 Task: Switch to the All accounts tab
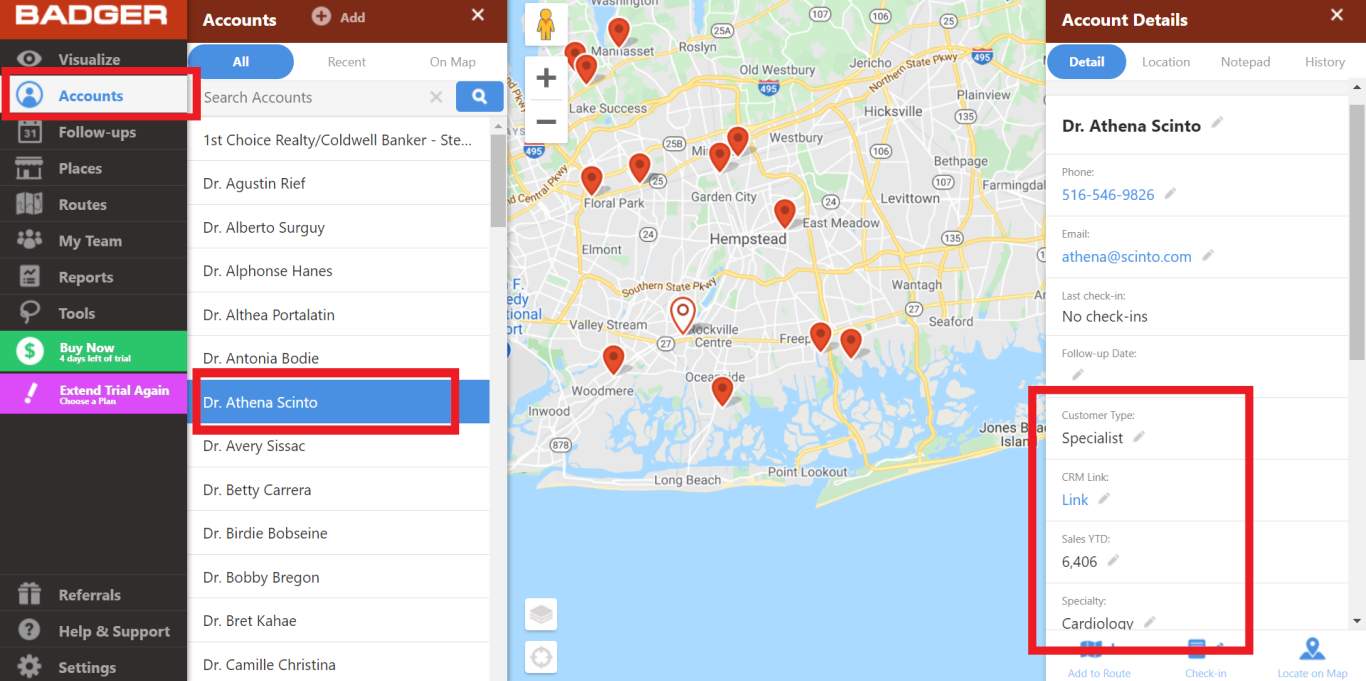point(241,62)
